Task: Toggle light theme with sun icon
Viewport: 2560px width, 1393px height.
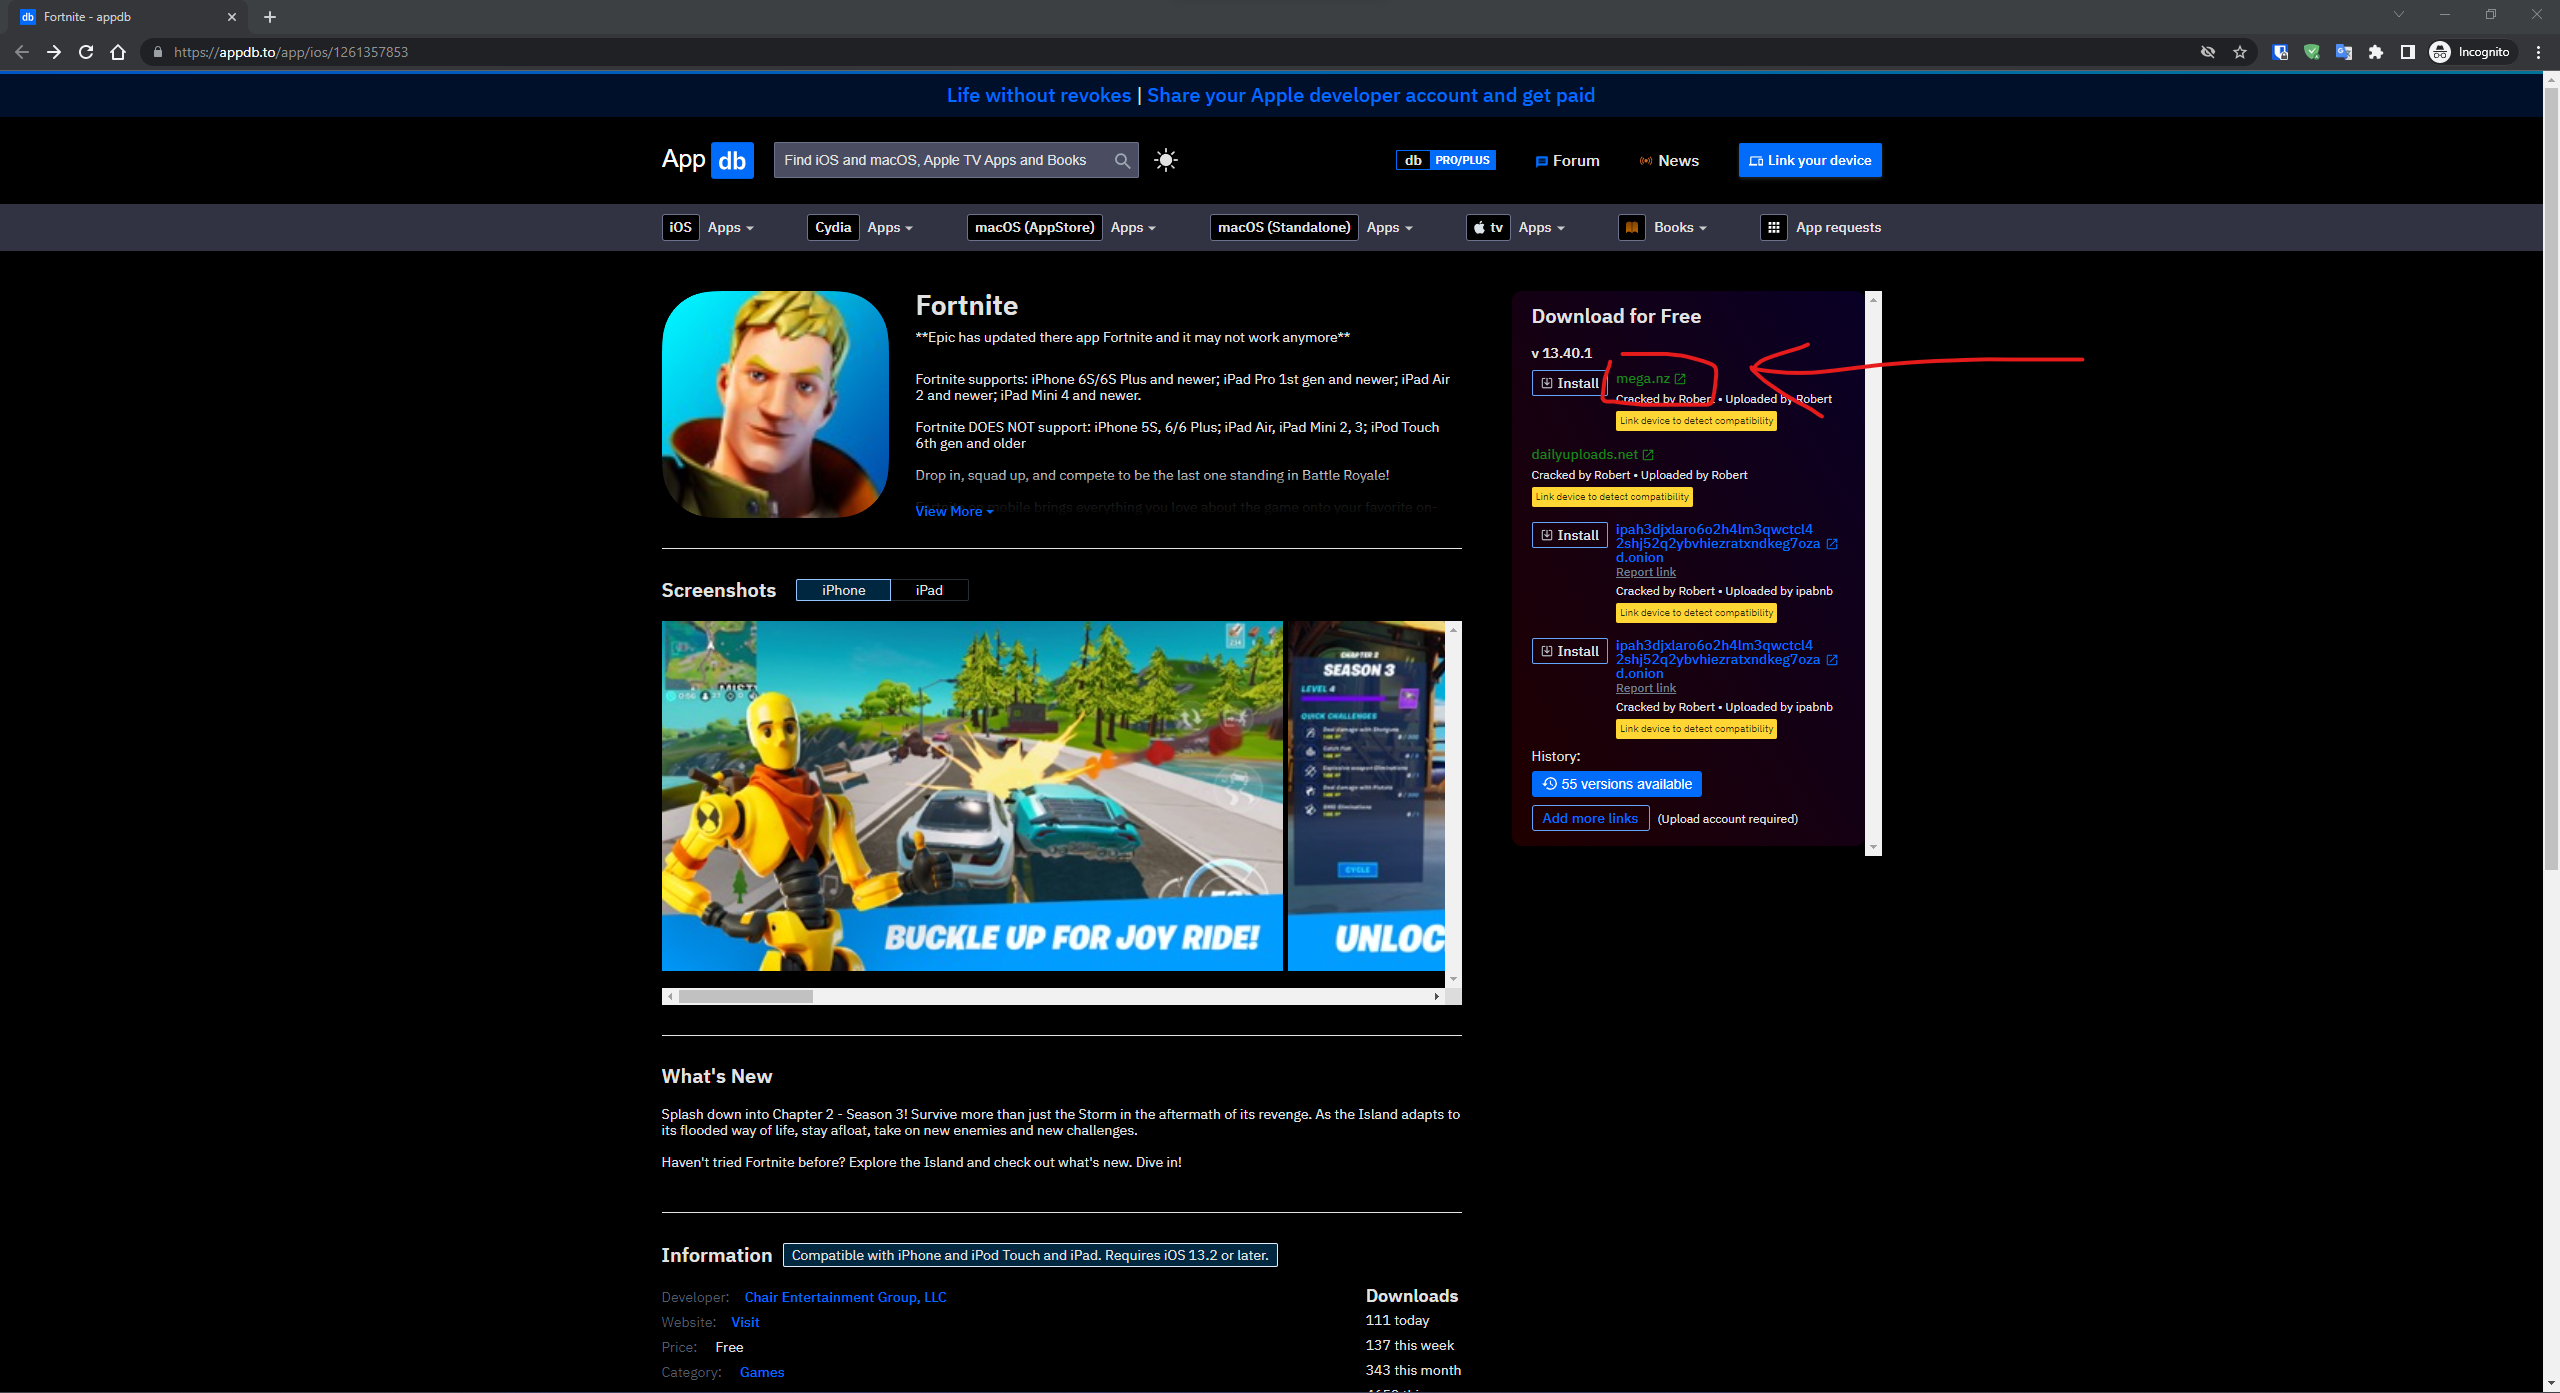Action: click(x=1166, y=160)
